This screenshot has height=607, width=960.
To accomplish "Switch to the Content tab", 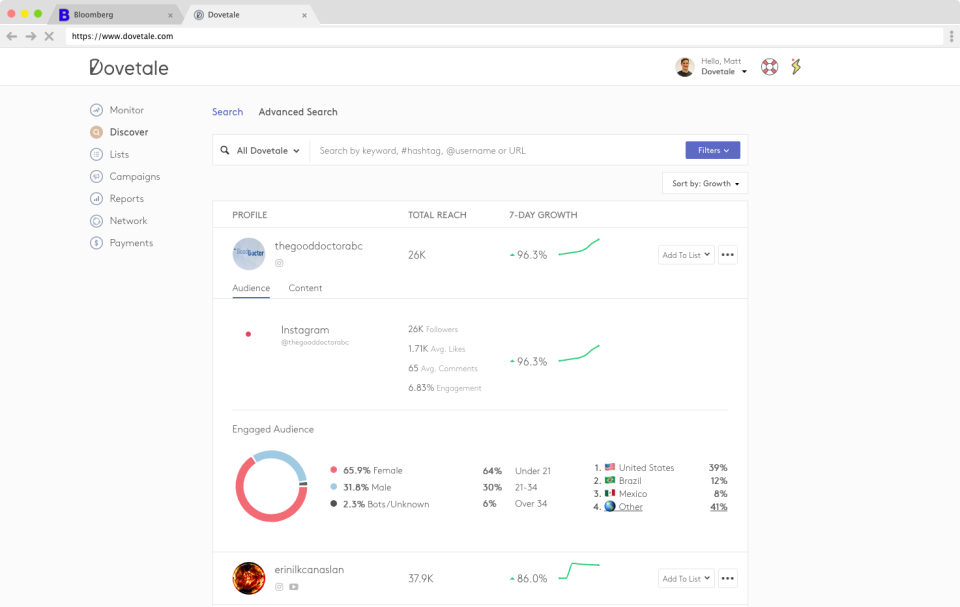I will click(305, 288).
